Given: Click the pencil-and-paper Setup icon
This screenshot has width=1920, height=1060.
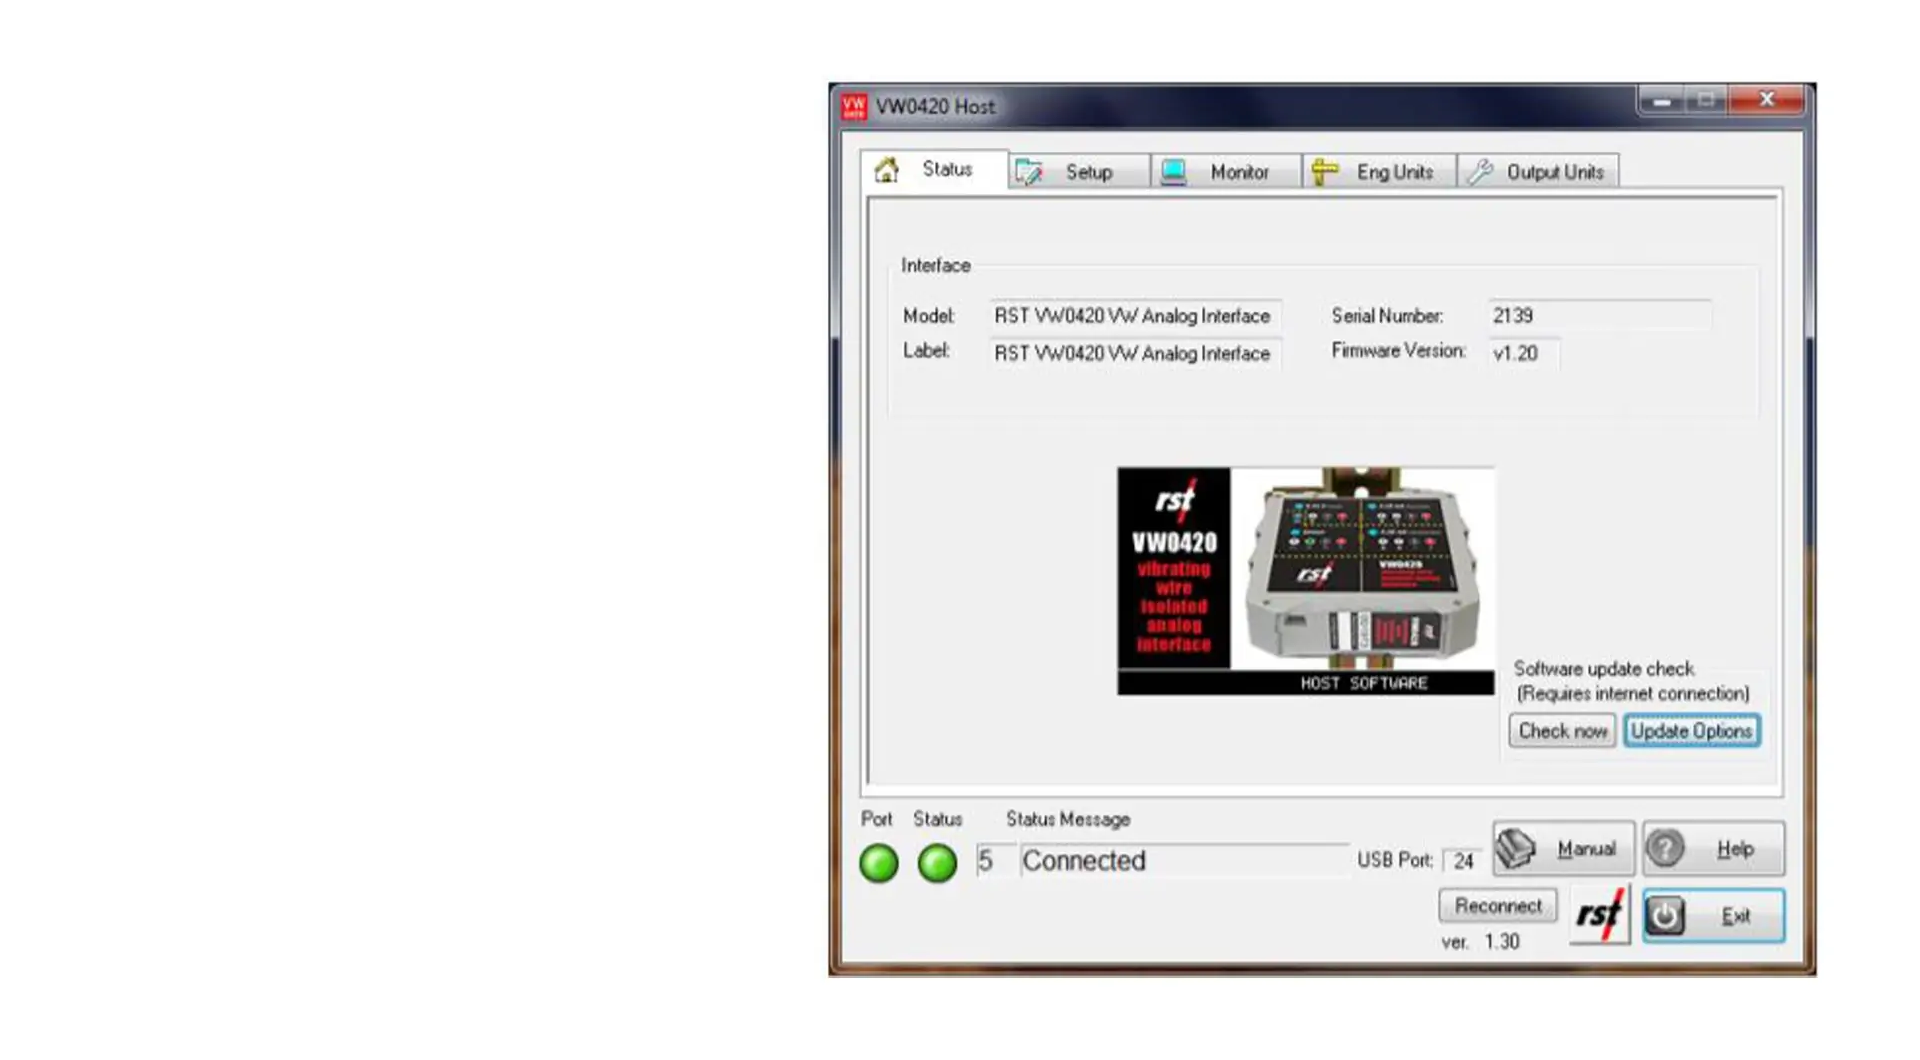Looking at the screenshot, I should tap(1029, 172).
